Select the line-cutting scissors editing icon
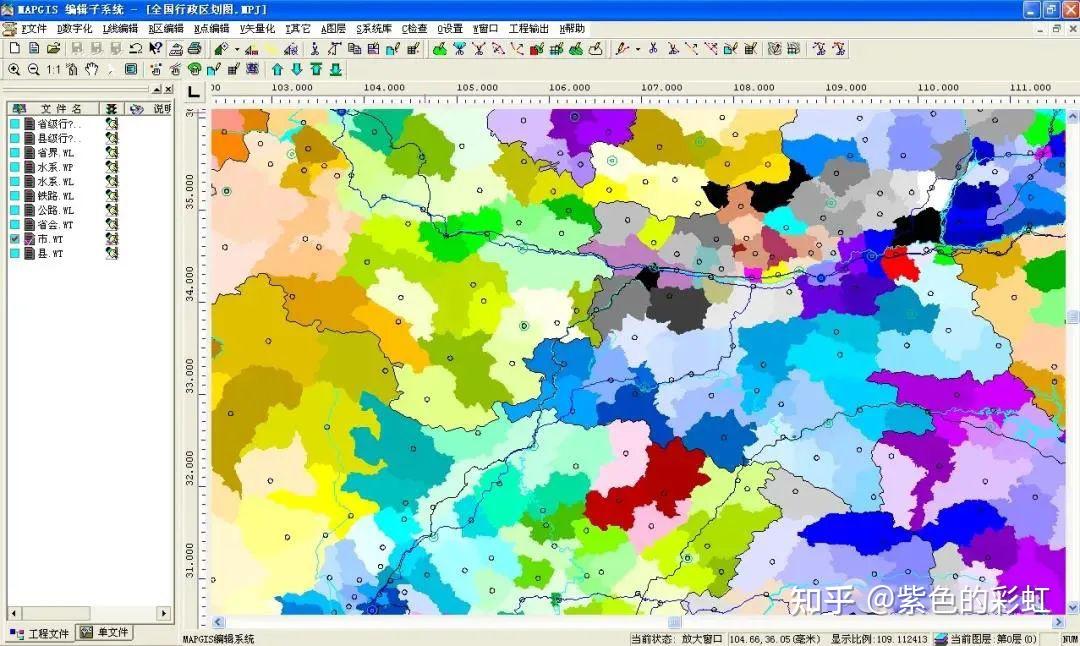This screenshot has height=646, width=1080. (x=655, y=48)
